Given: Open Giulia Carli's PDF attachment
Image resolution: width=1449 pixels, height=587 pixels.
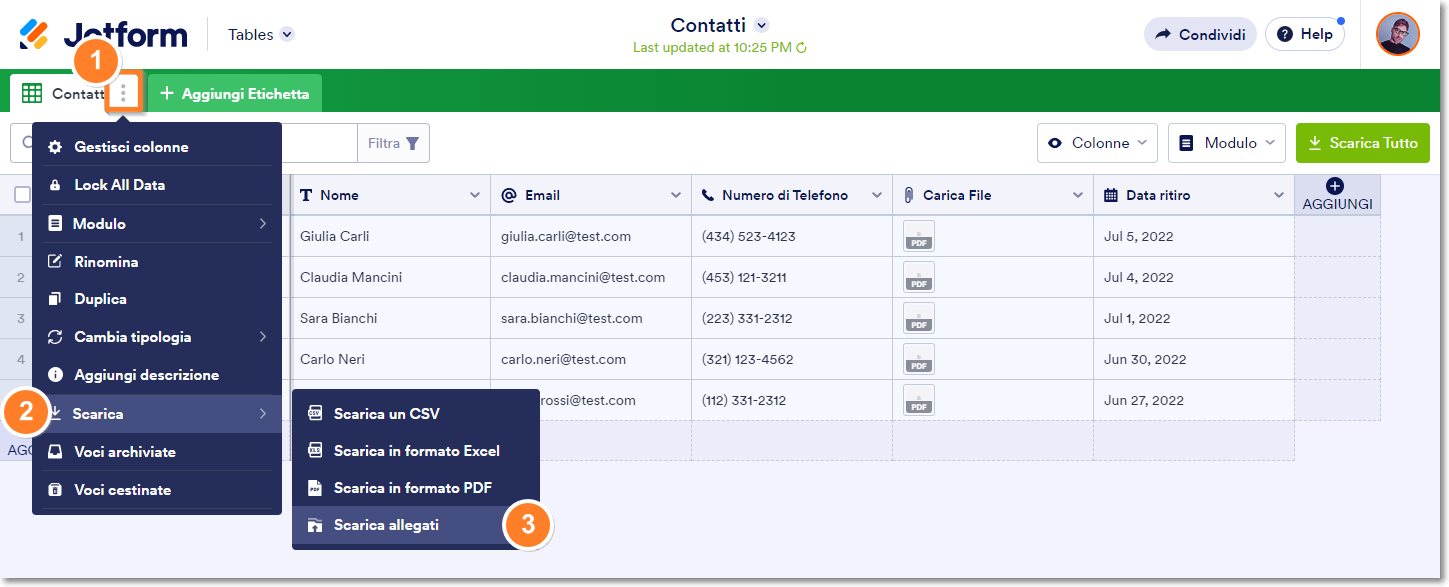Looking at the screenshot, I should 919,236.
